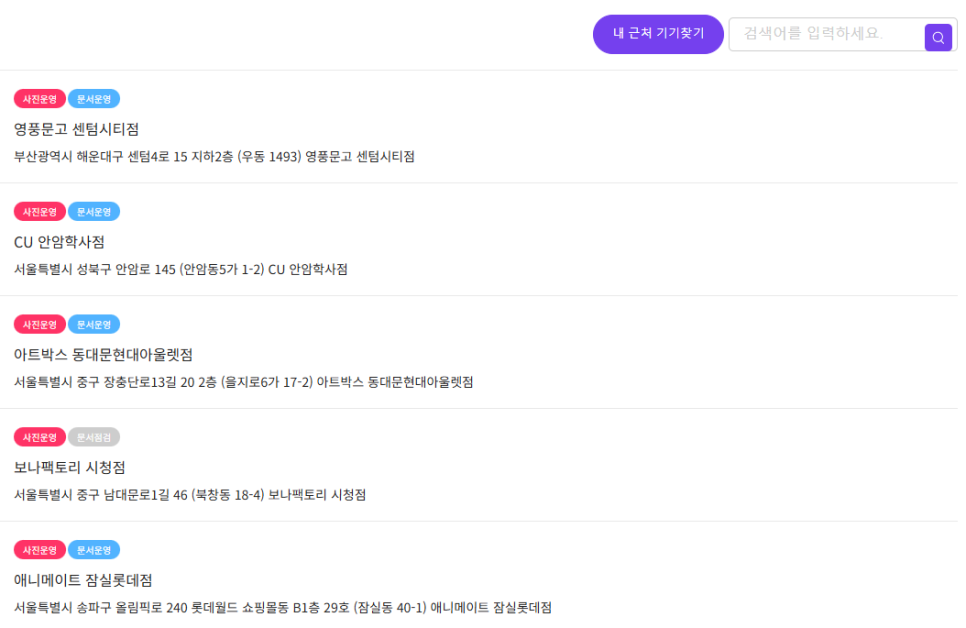966x628 pixels.
Task: Click the 서울특별시 성북구 안암로 145 address
Action: coord(181,270)
